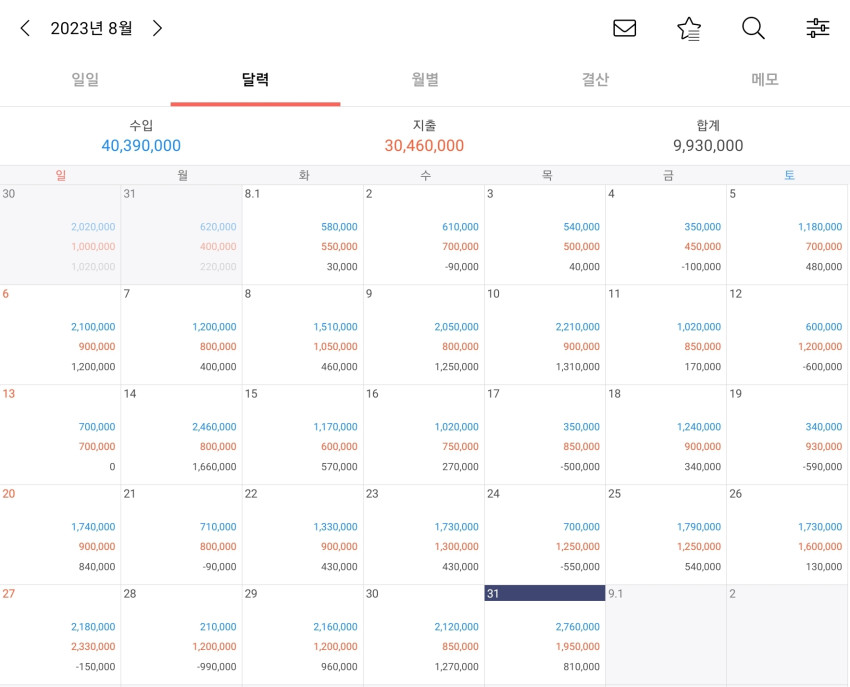Open the envelope messages icon
The width and height of the screenshot is (850, 687).
point(624,28)
